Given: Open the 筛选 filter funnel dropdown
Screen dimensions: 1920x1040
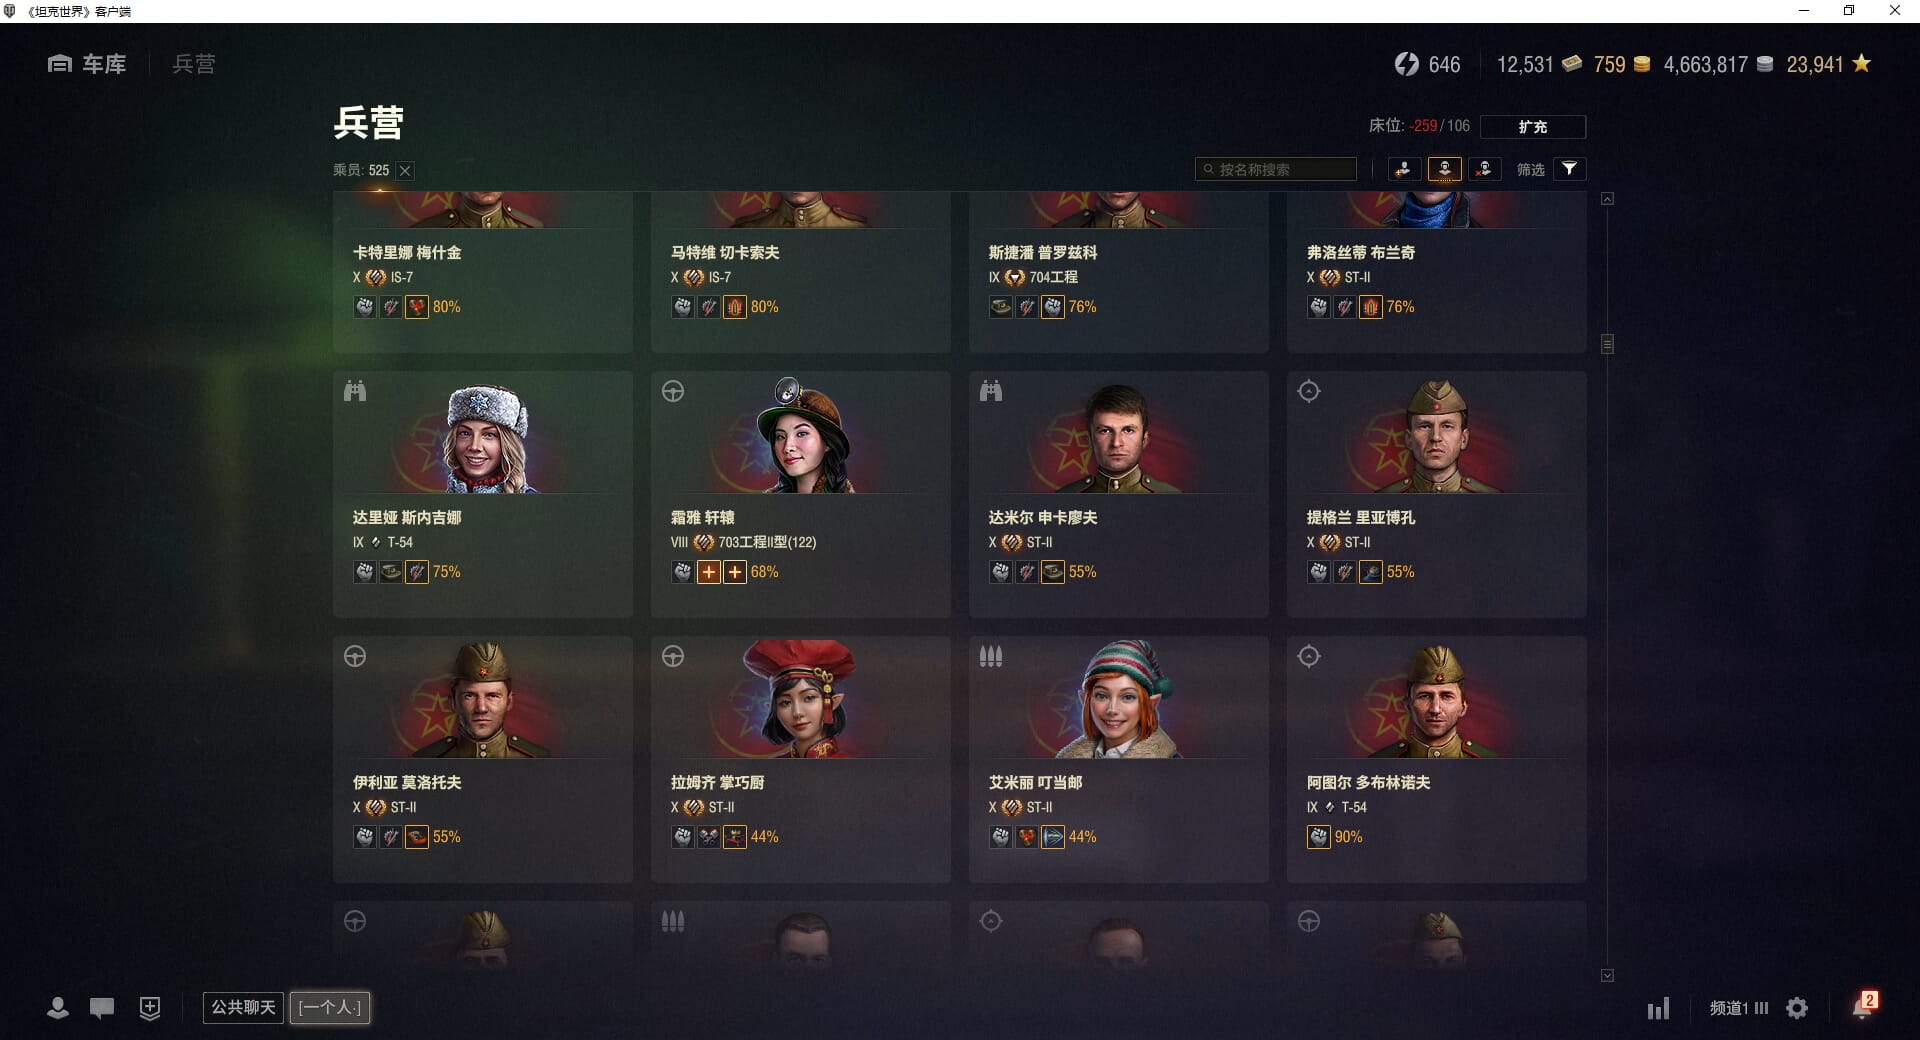Looking at the screenshot, I should click(1569, 169).
